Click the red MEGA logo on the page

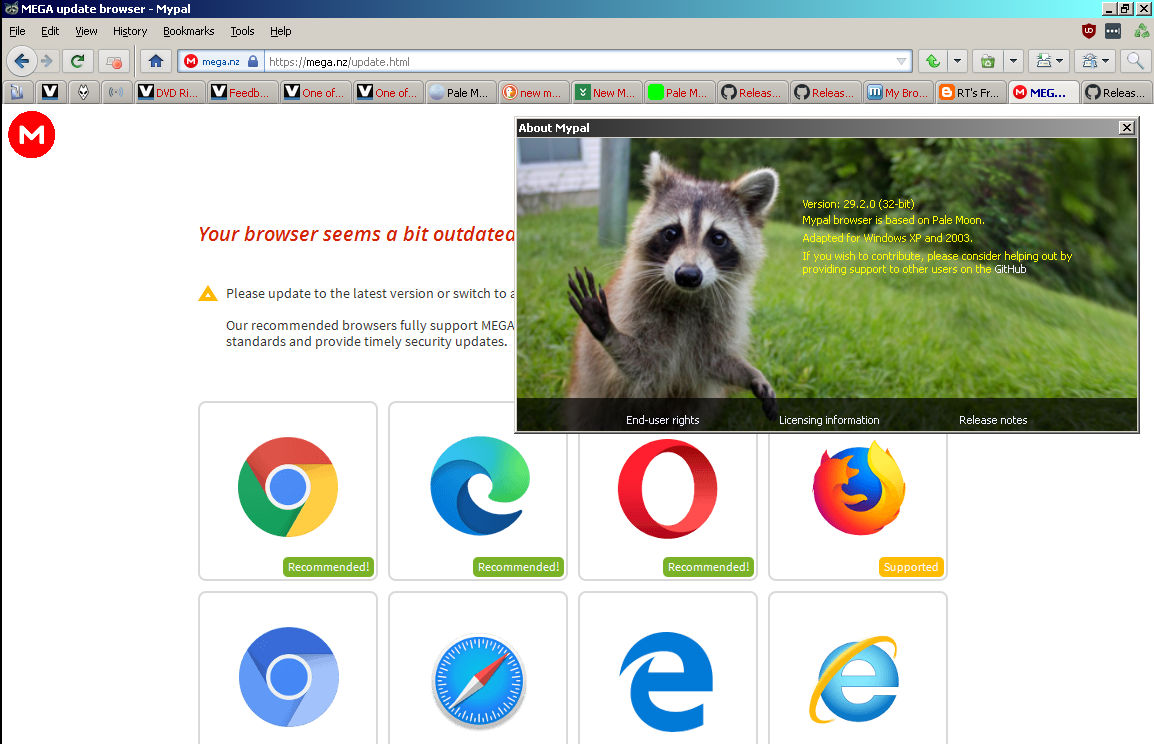[x=32, y=135]
